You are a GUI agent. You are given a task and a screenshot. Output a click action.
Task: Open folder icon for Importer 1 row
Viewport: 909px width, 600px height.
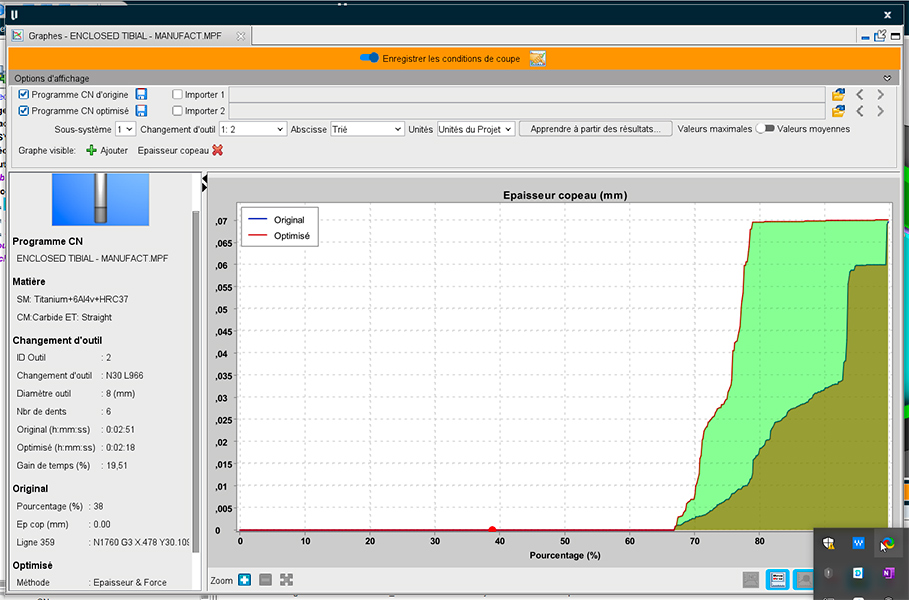coord(838,95)
